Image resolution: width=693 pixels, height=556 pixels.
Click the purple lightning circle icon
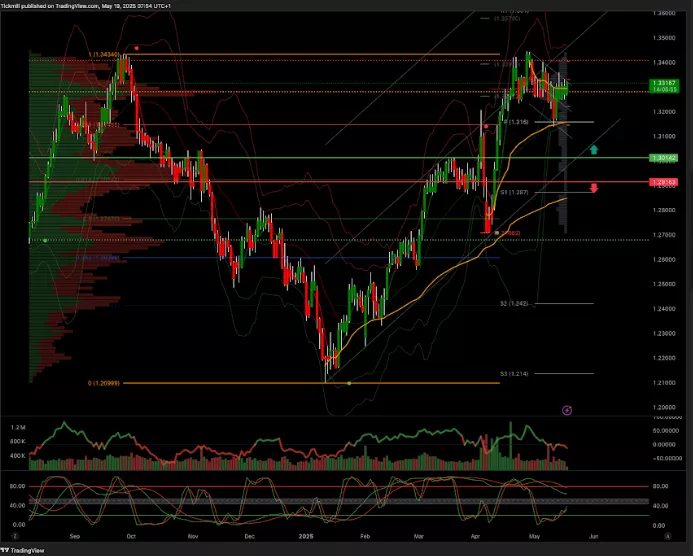(x=567, y=409)
